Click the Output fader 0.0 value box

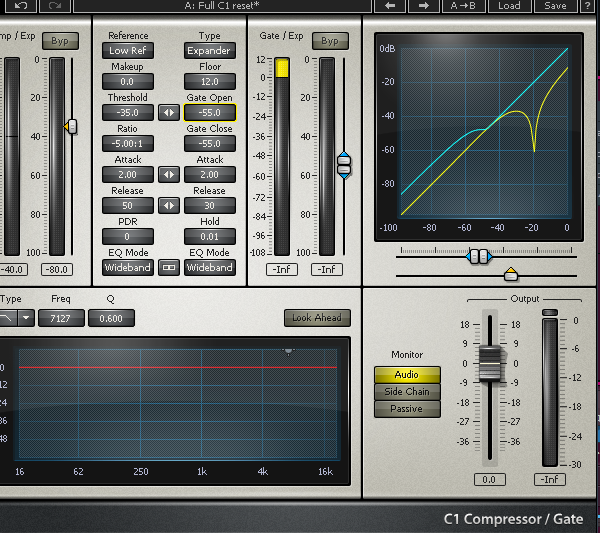(x=489, y=479)
